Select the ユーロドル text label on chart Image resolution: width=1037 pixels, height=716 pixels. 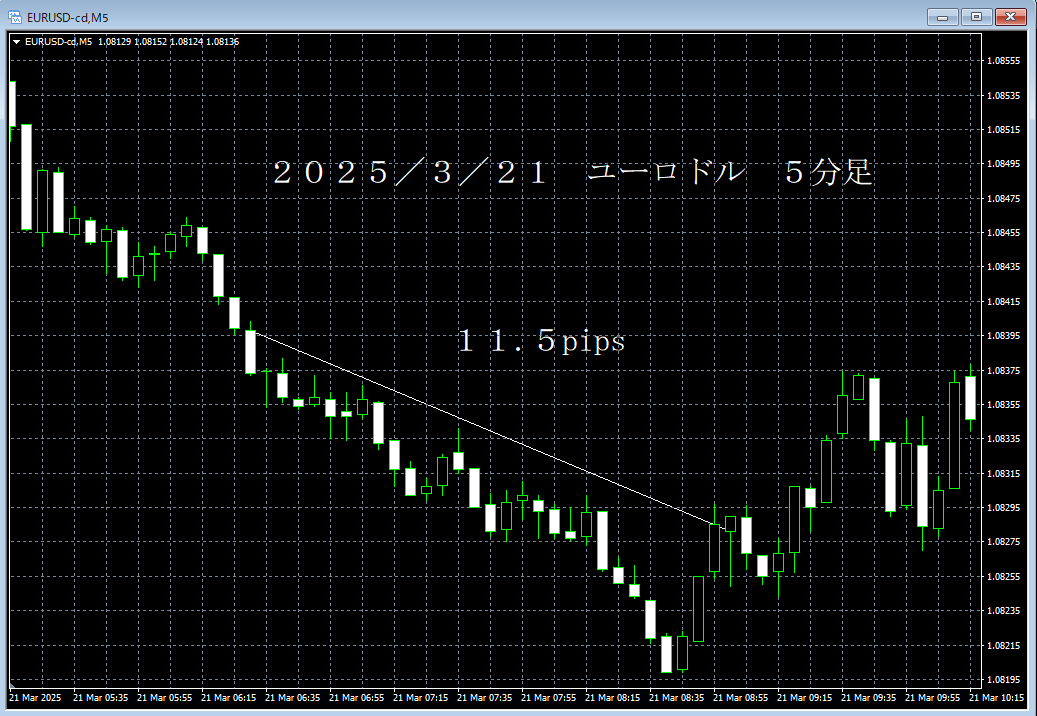(665, 172)
